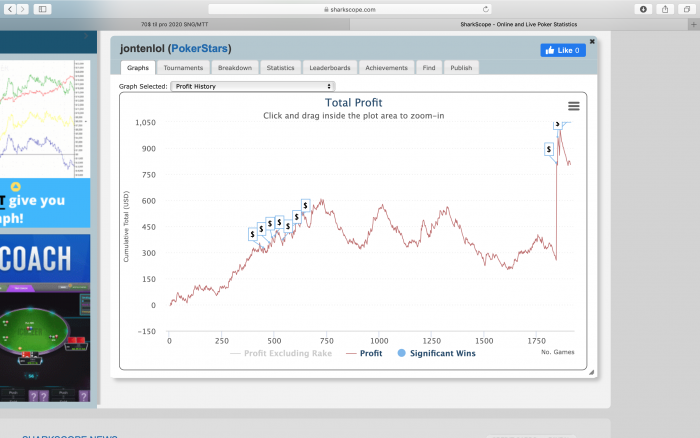The height and width of the screenshot is (438, 700).
Task: Open the Publish tab
Action: pyautogui.click(x=461, y=67)
